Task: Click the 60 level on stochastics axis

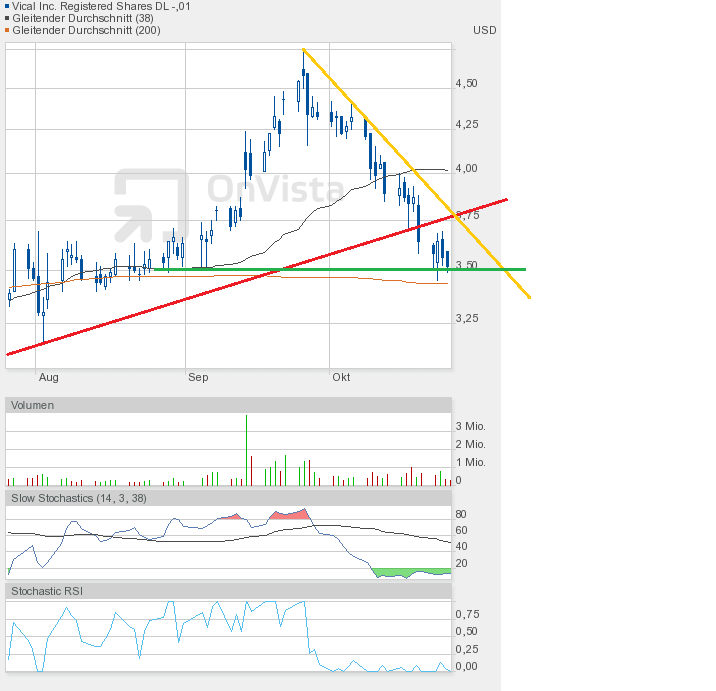Action: pos(461,530)
